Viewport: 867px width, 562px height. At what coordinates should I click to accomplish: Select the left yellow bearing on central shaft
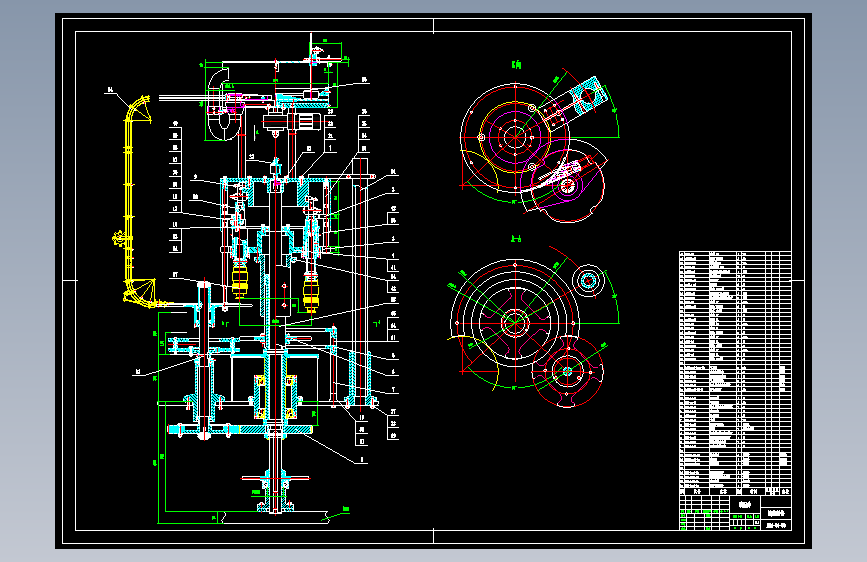259,397
